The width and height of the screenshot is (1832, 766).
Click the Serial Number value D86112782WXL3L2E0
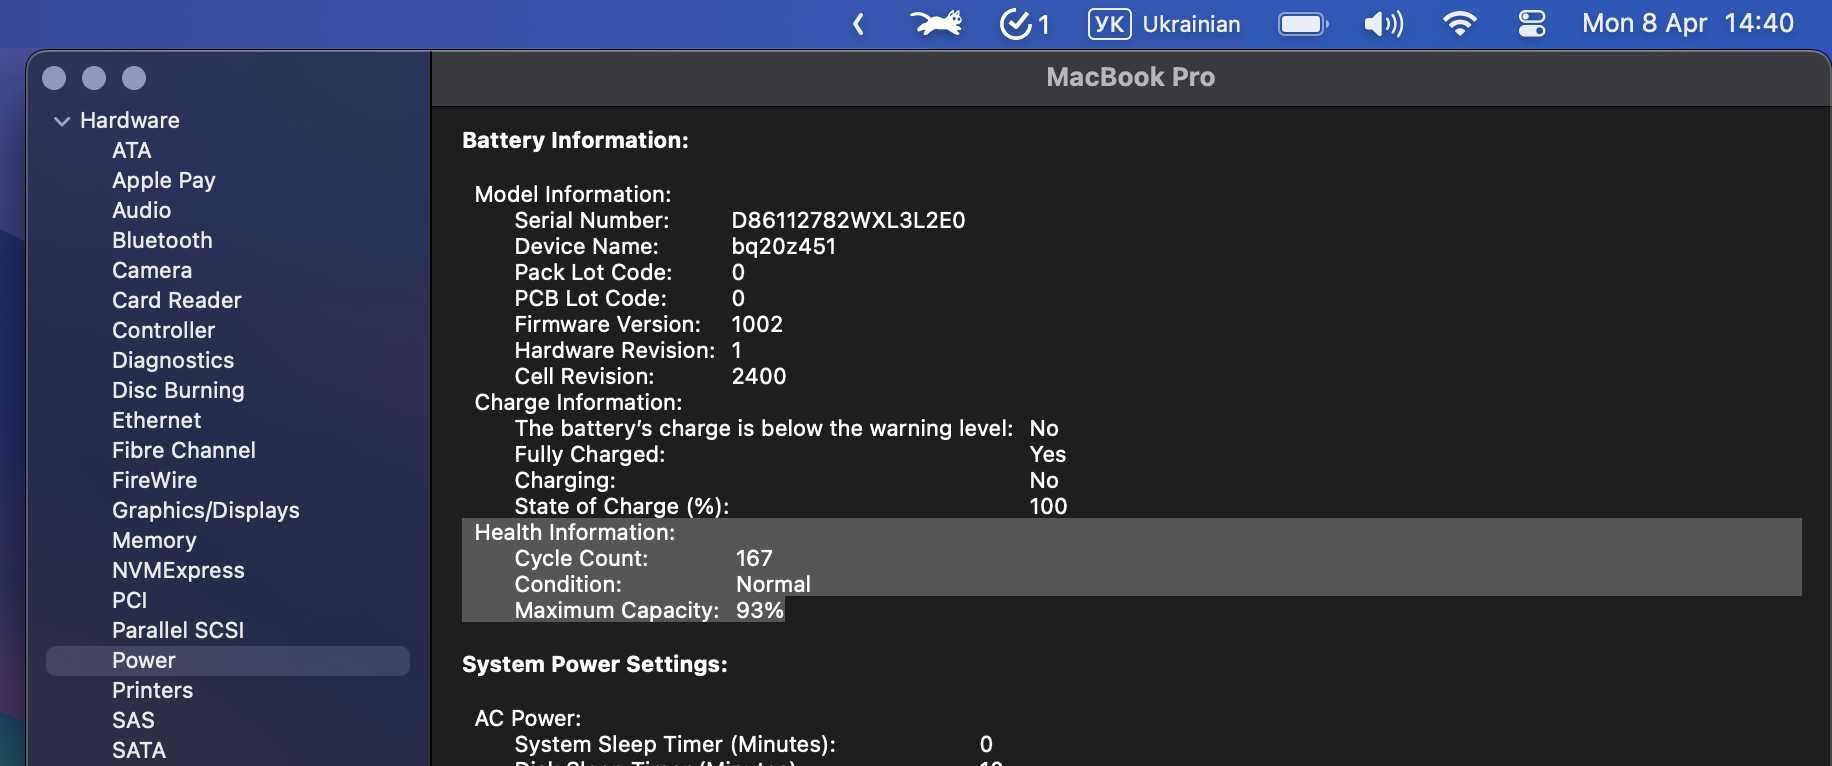click(848, 220)
